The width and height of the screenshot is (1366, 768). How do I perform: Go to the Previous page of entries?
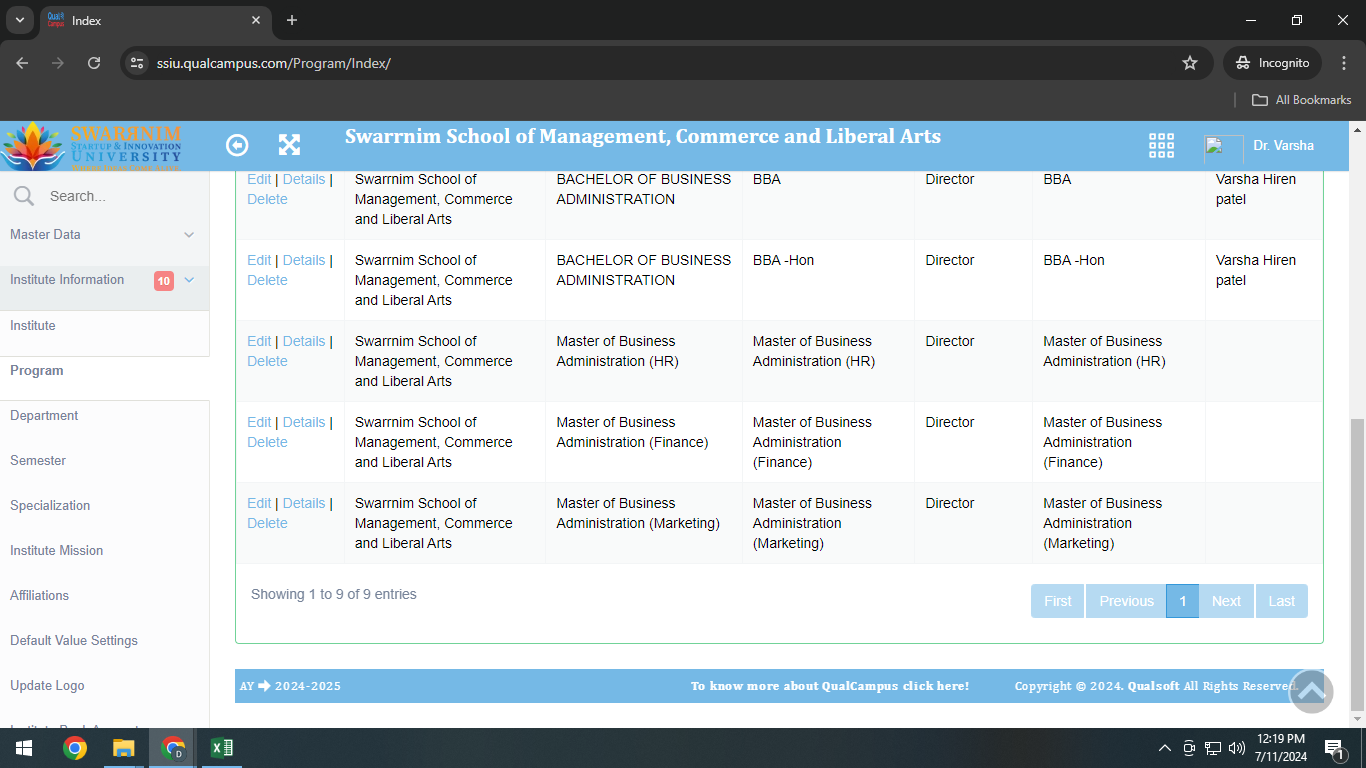(1126, 601)
